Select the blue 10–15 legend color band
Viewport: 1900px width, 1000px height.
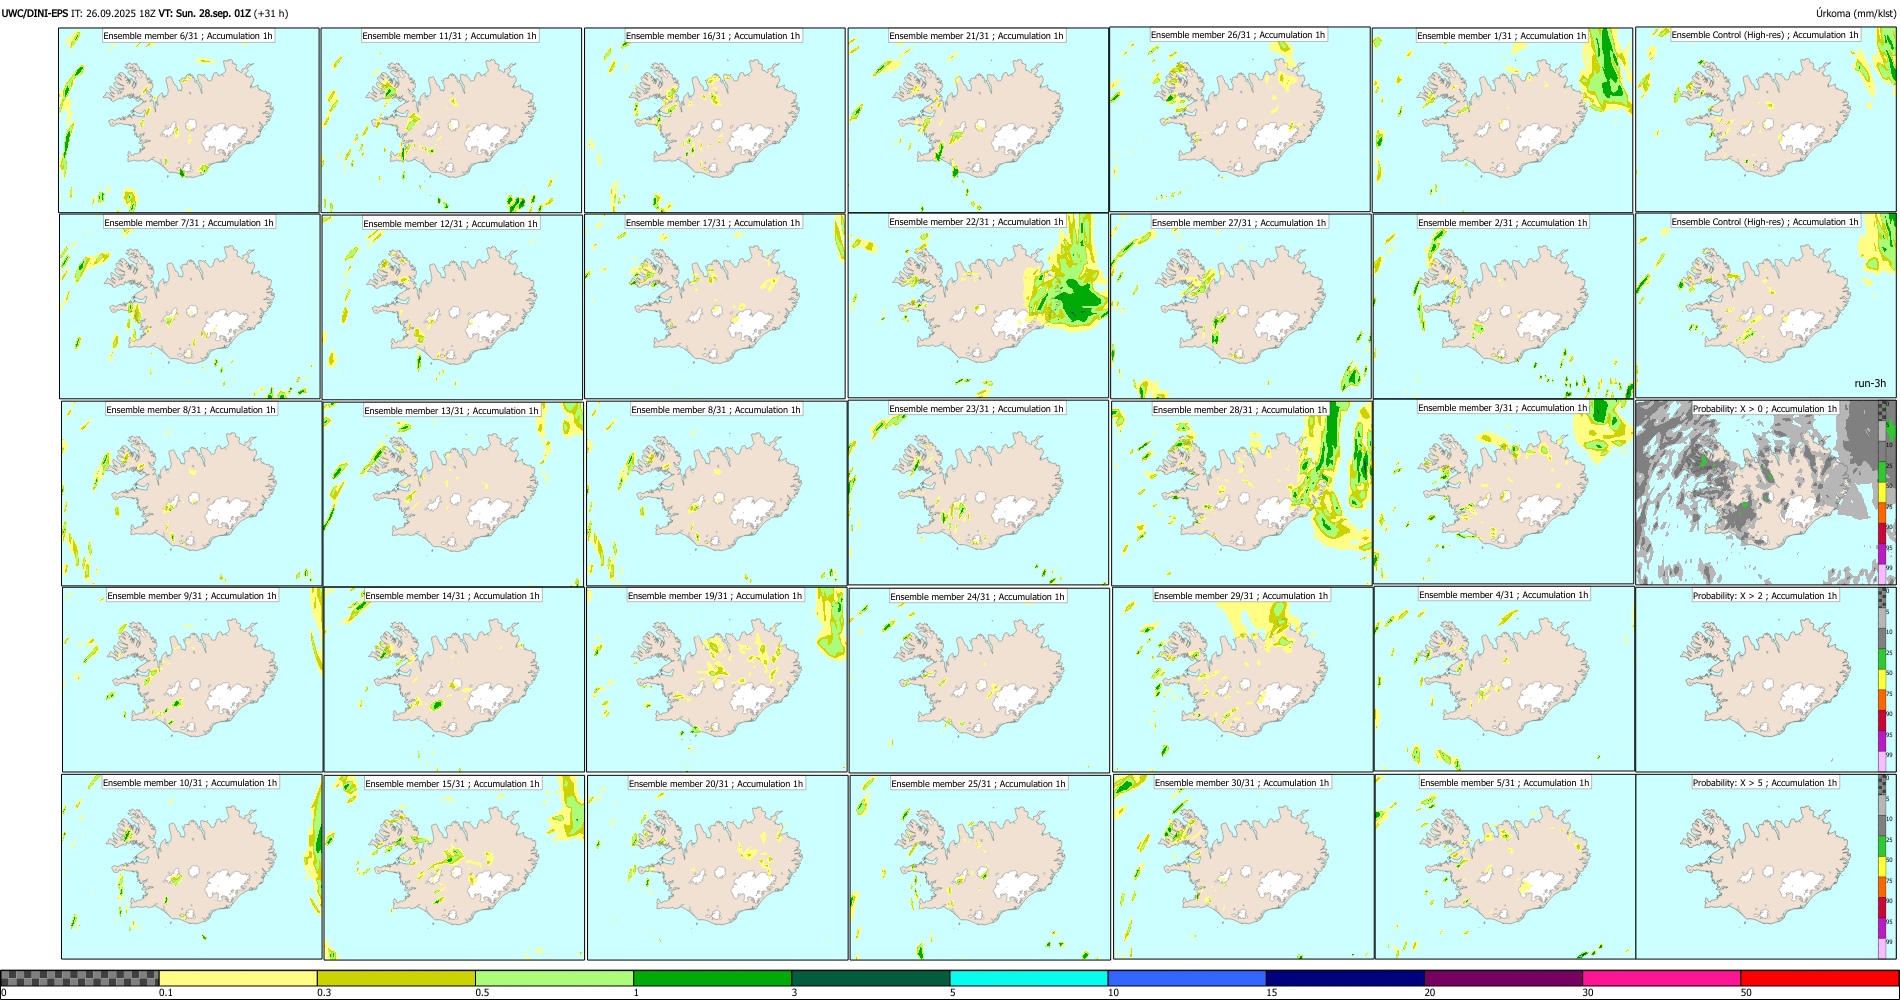(x=1187, y=978)
